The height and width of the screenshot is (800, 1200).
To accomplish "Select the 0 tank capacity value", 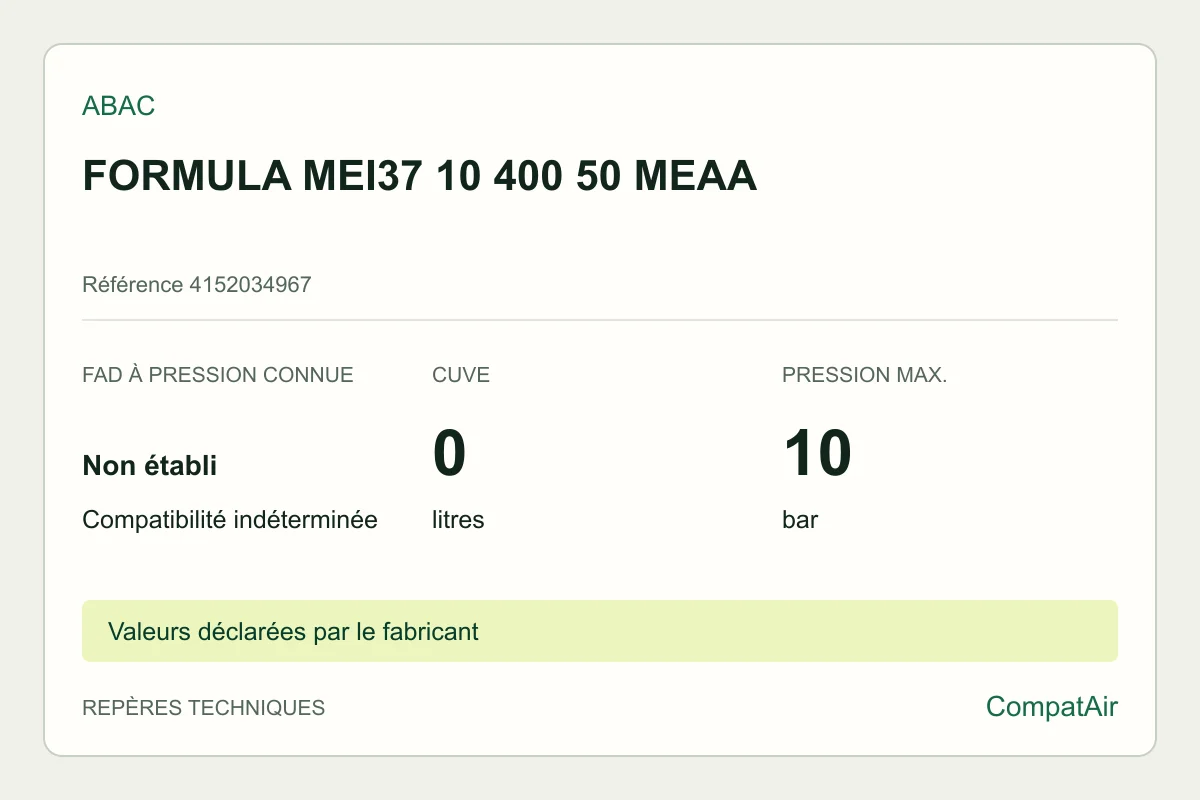I will pyautogui.click(x=449, y=452).
